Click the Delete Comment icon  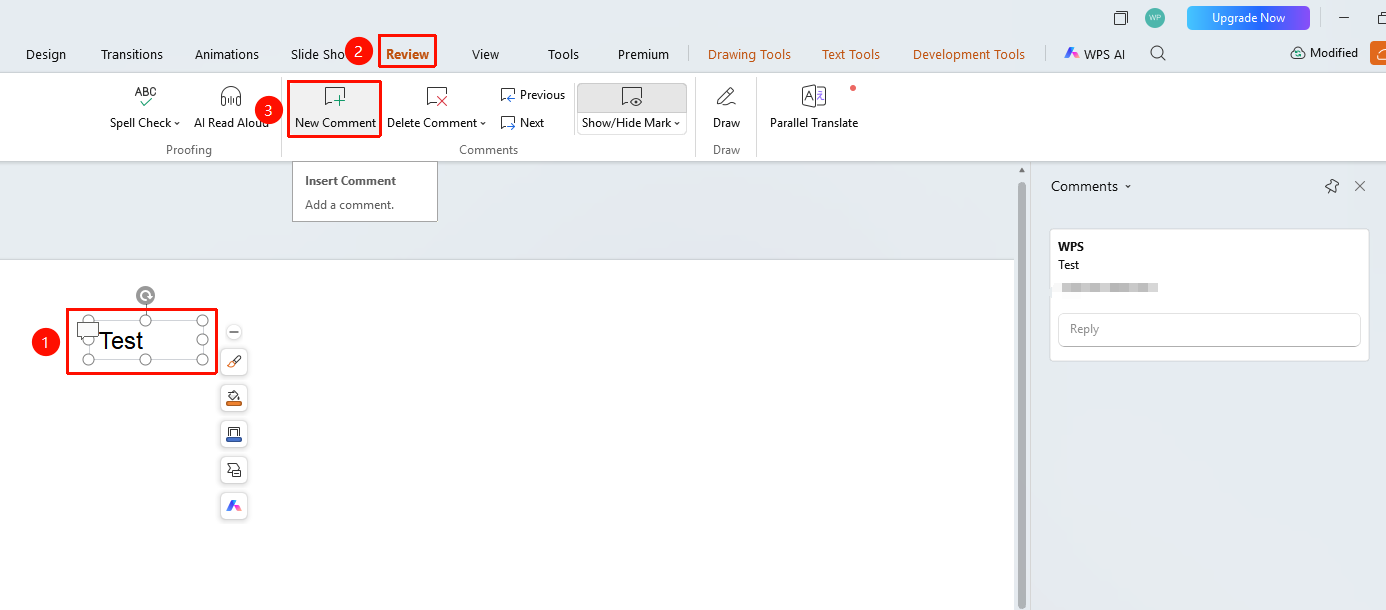coord(437,96)
